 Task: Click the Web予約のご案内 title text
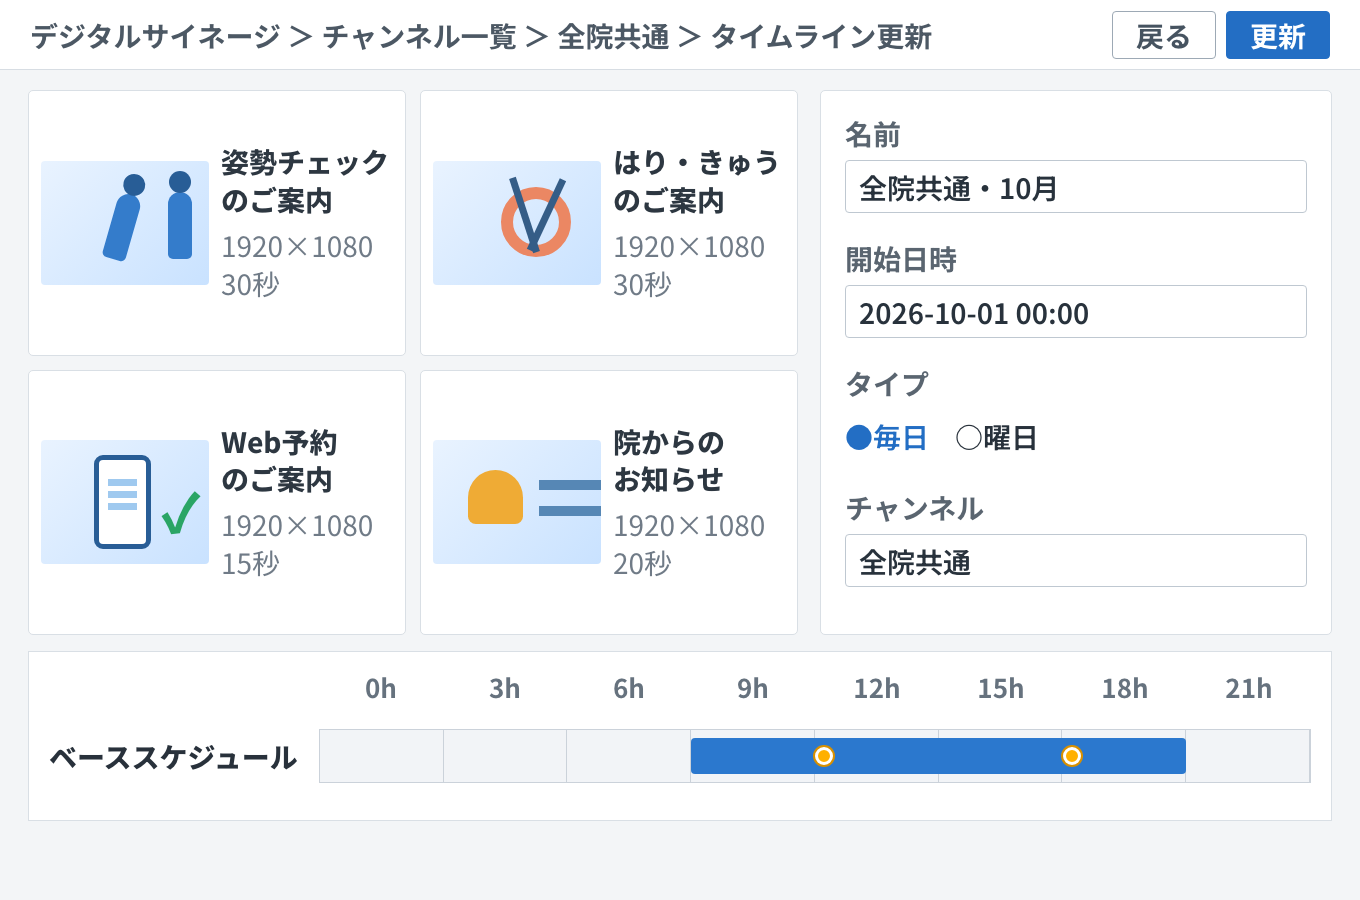(x=279, y=461)
